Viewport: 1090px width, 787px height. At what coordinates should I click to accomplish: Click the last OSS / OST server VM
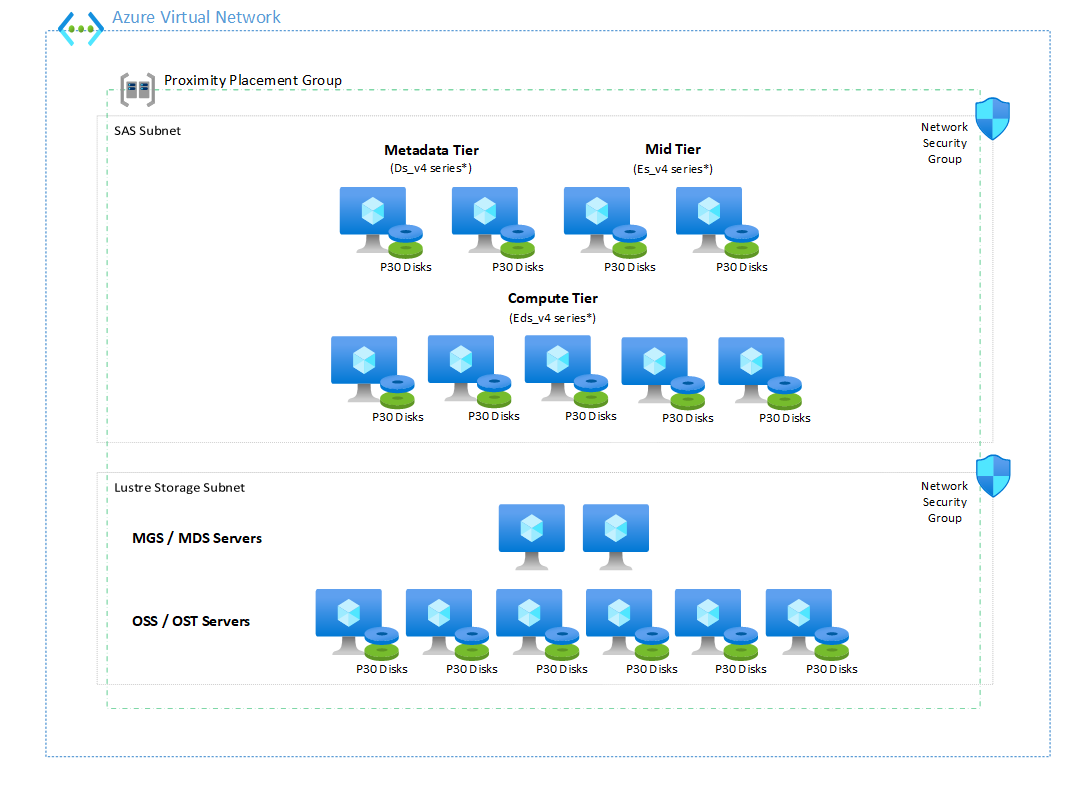[799, 622]
